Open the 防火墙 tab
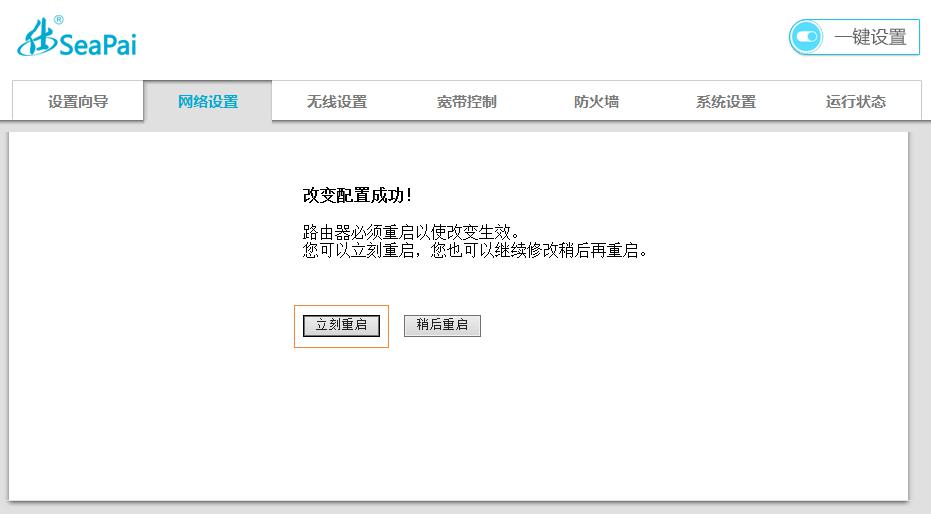 (x=596, y=101)
